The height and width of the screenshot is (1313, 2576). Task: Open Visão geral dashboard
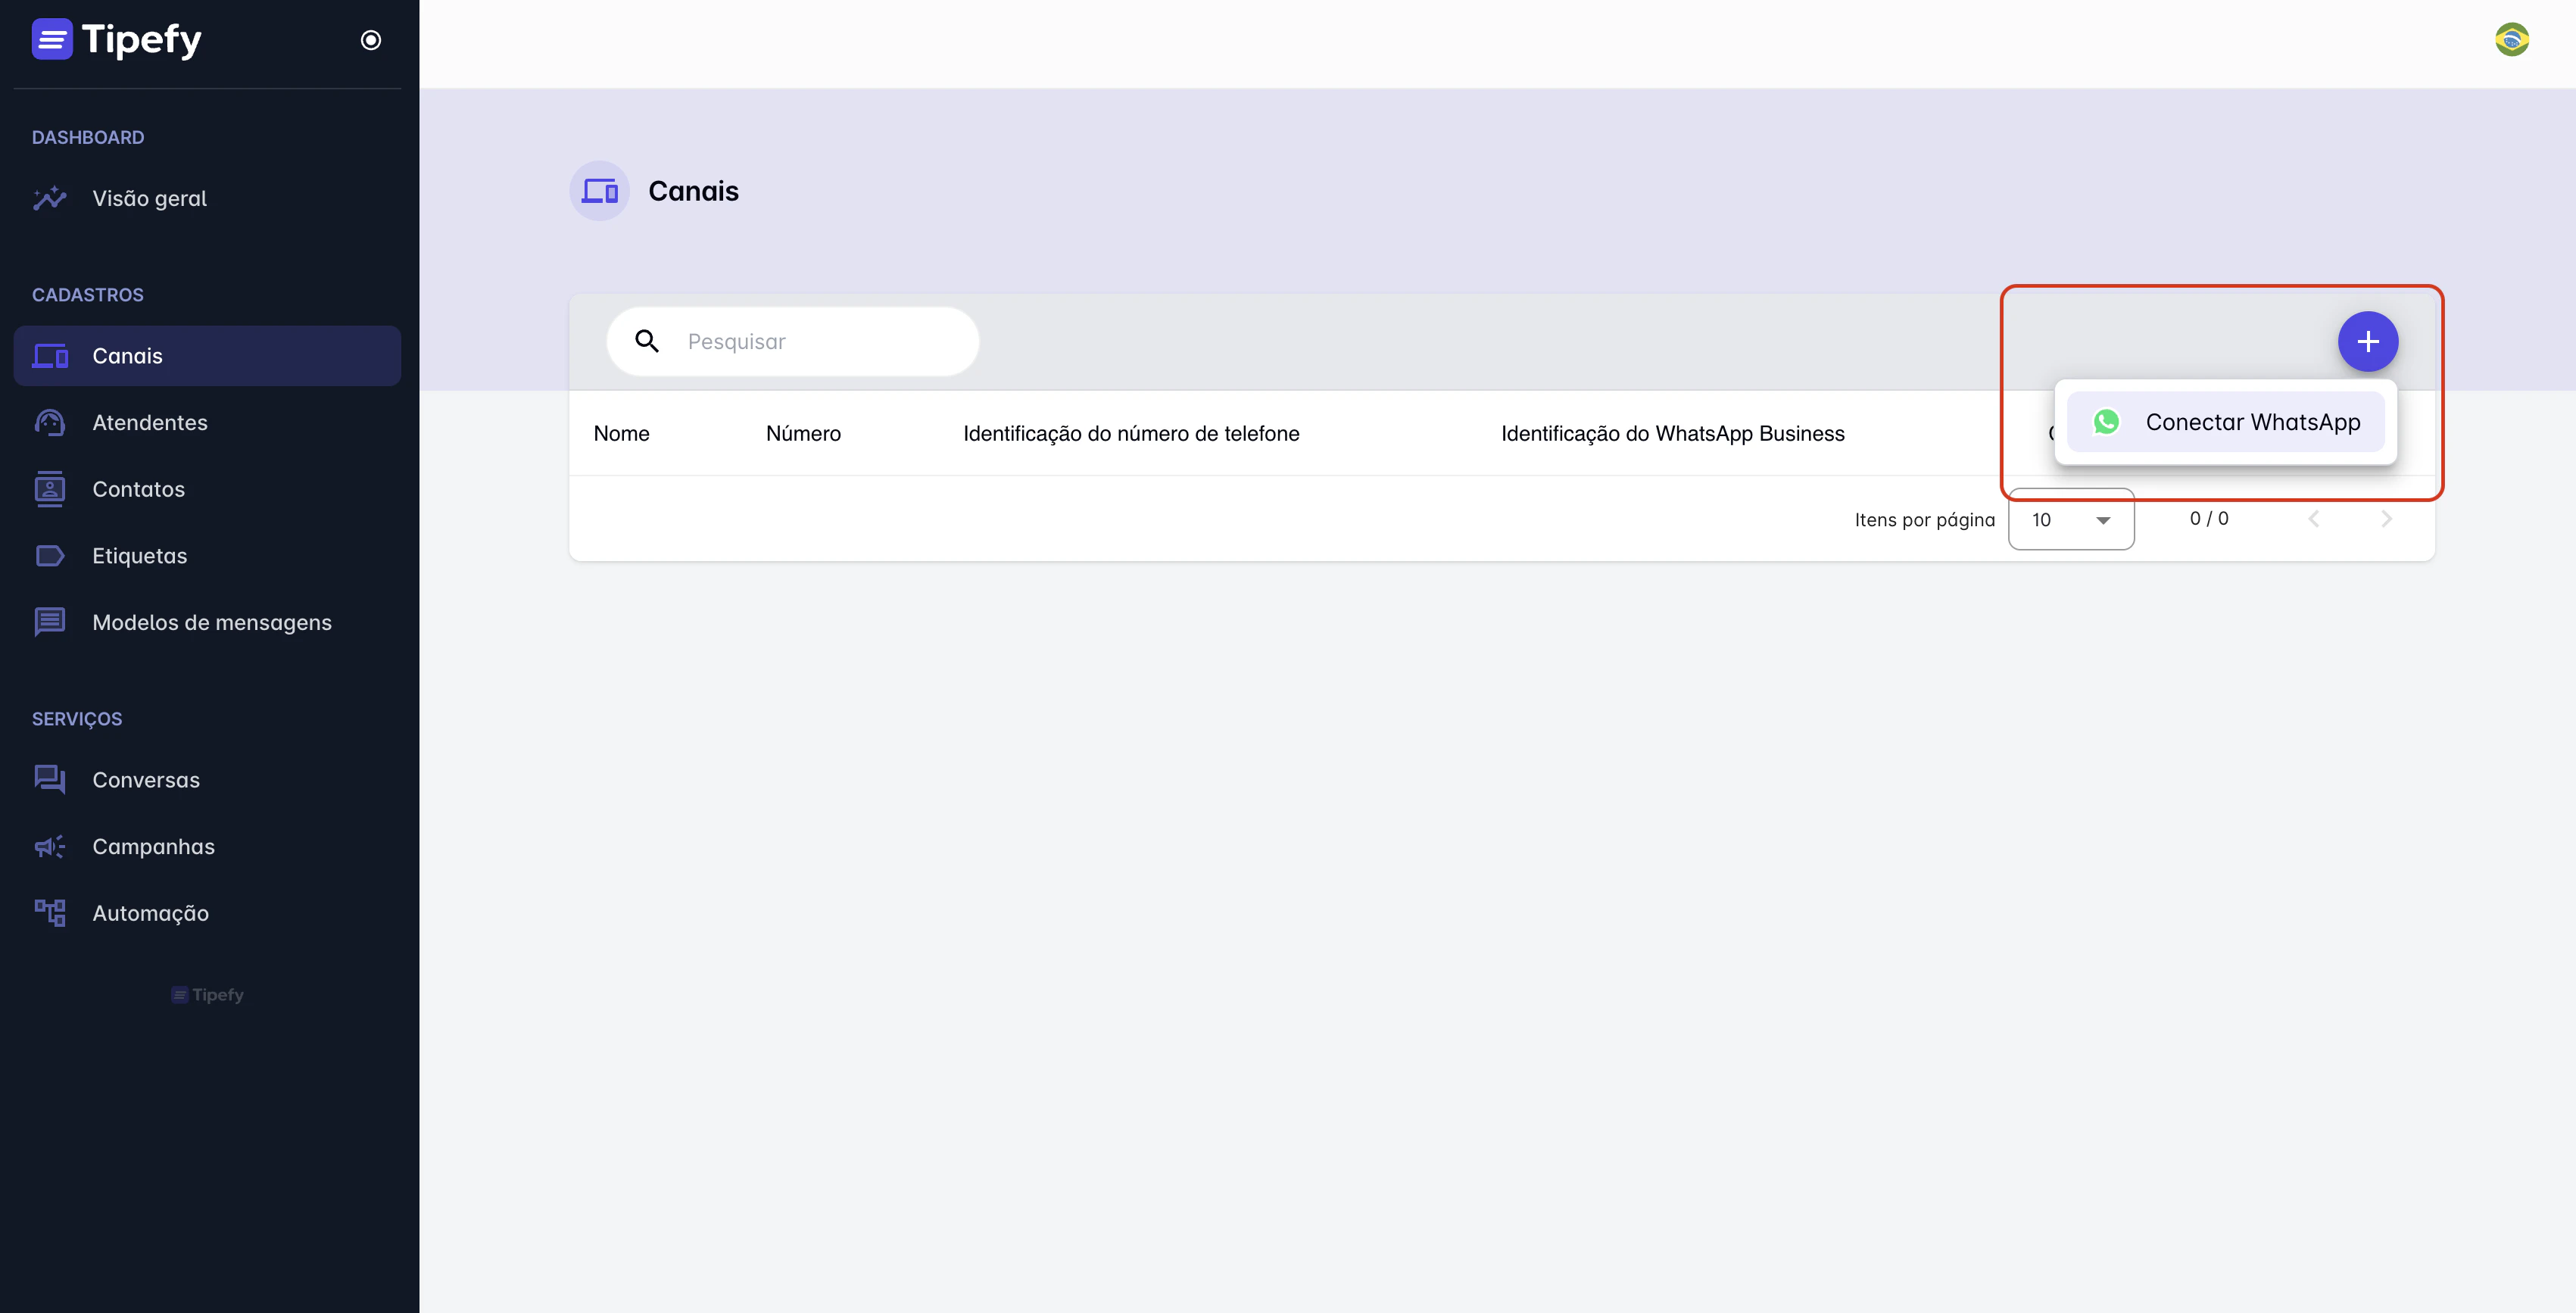149,198
